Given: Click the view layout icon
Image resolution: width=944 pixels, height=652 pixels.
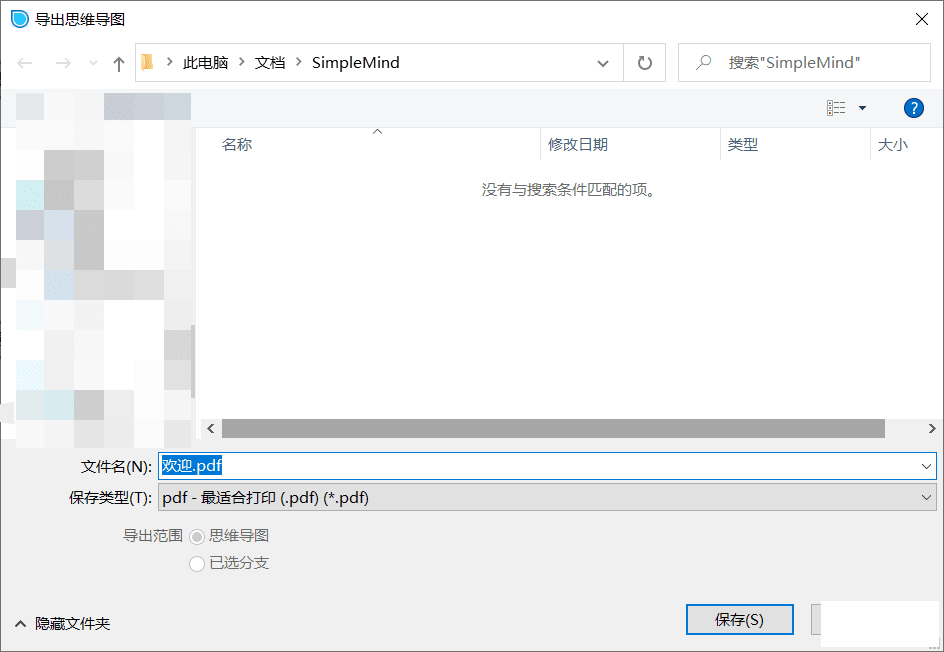Looking at the screenshot, I should point(836,108).
